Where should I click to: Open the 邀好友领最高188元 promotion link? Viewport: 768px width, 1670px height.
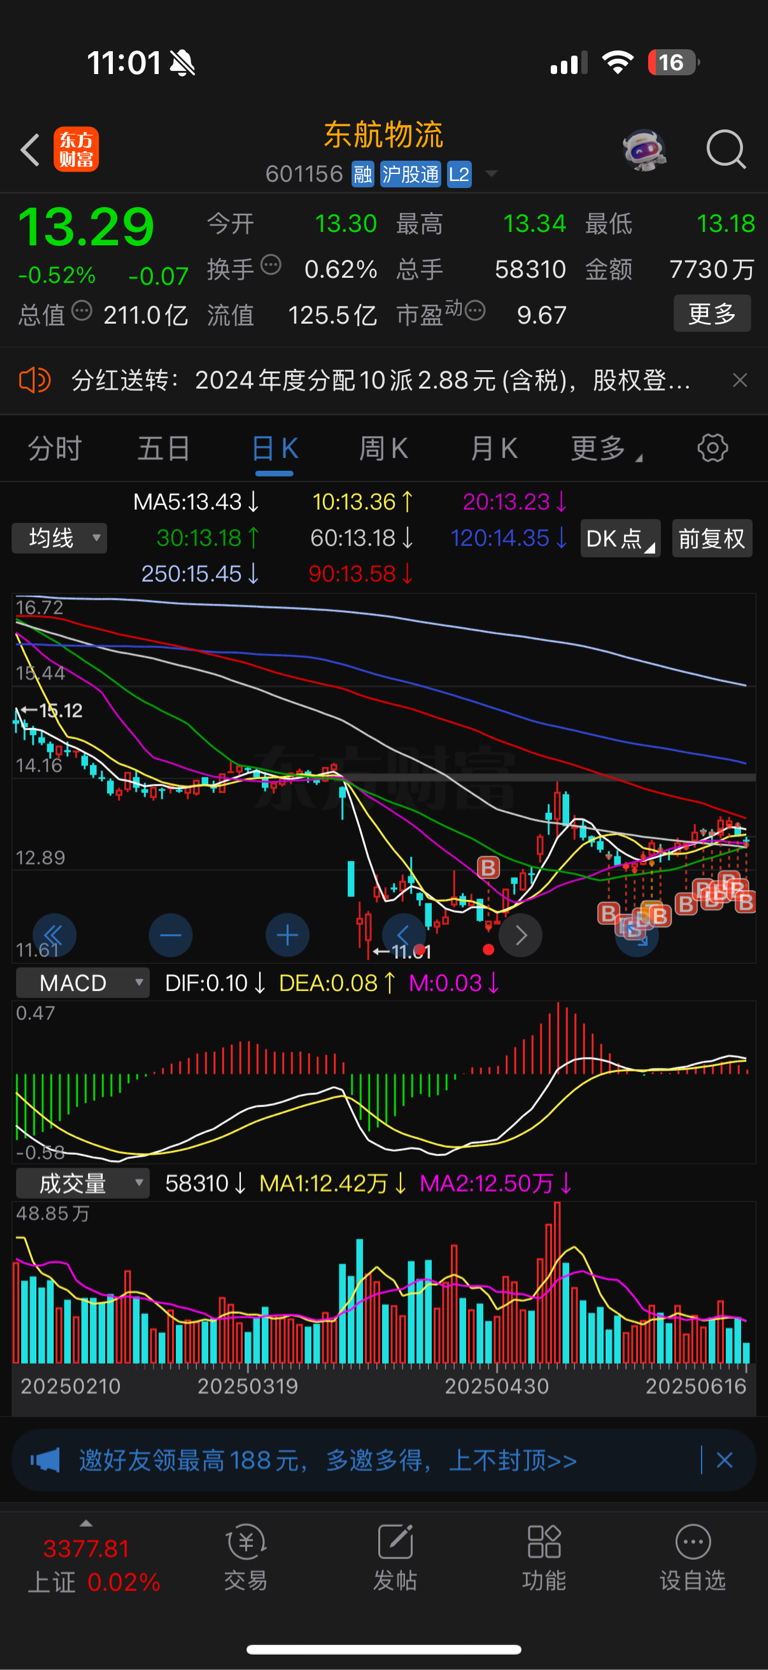point(328,1461)
